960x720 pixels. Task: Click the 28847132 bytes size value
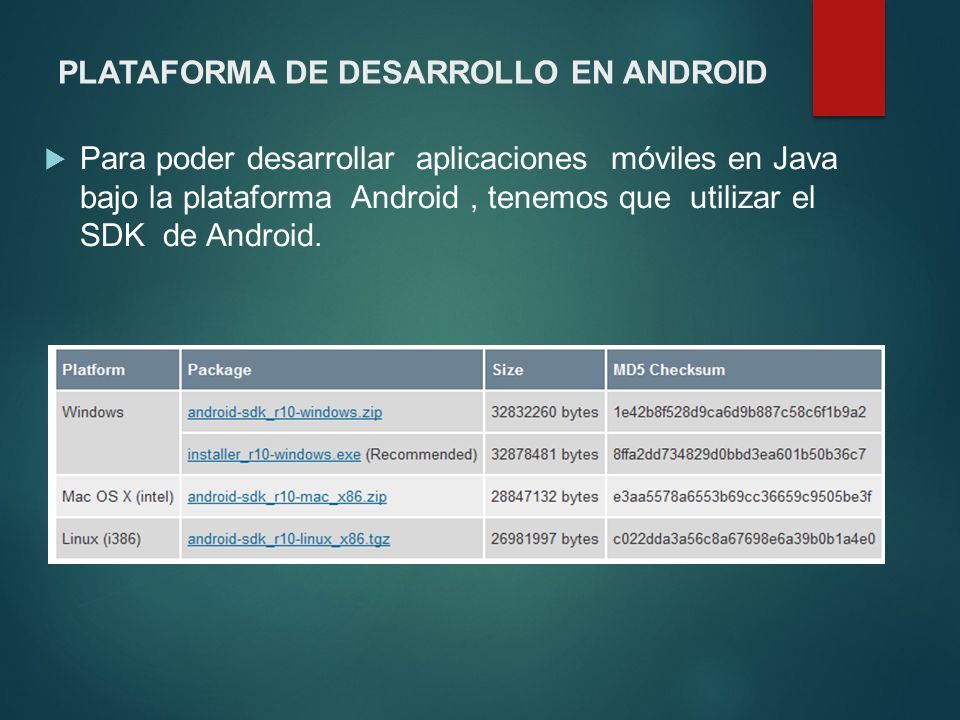(544, 497)
